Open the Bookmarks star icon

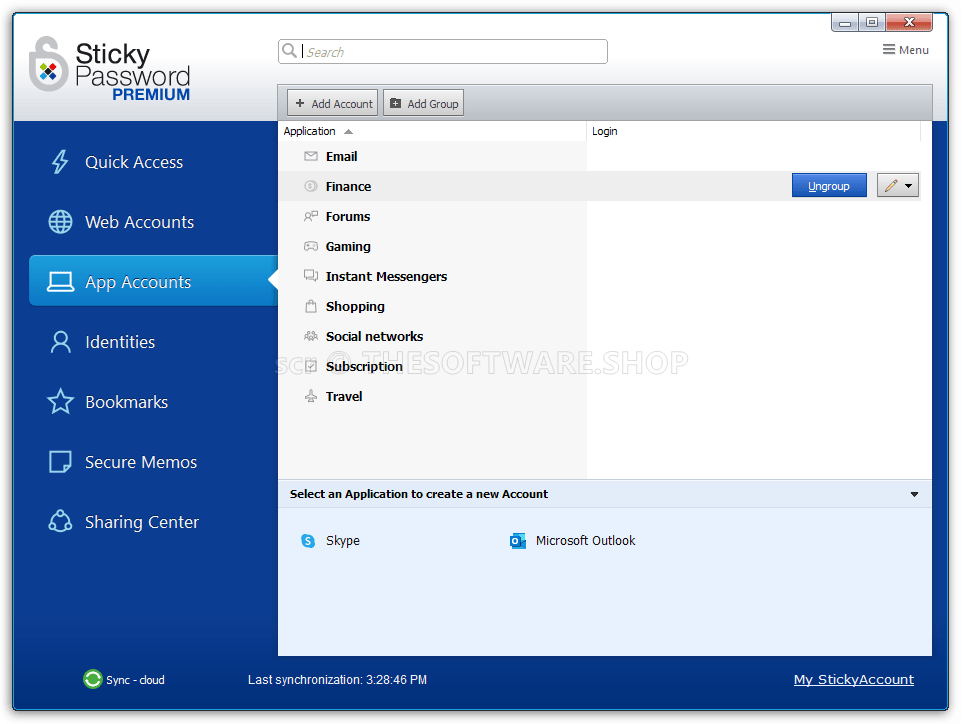click(x=60, y=402)
